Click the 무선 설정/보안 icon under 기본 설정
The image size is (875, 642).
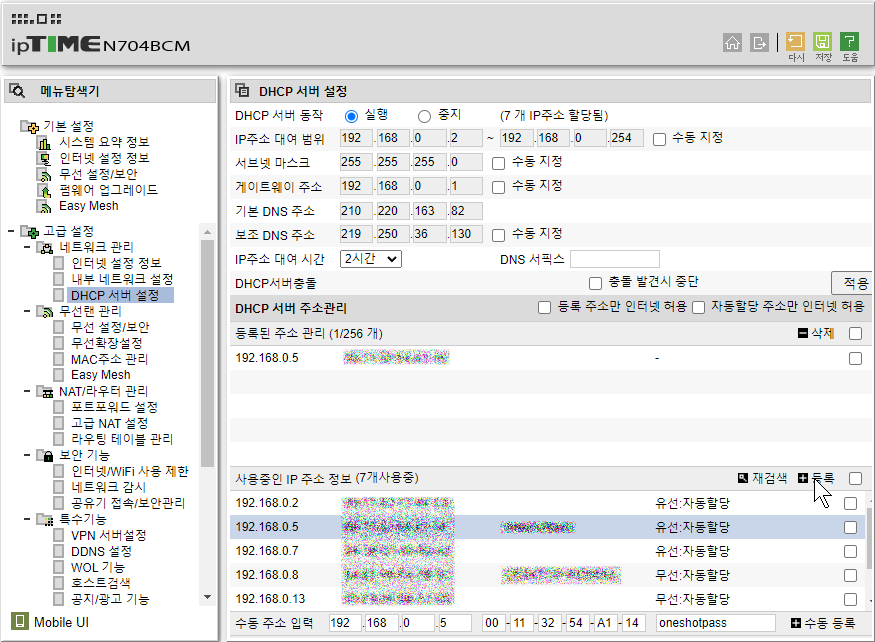tap(44, 175)
